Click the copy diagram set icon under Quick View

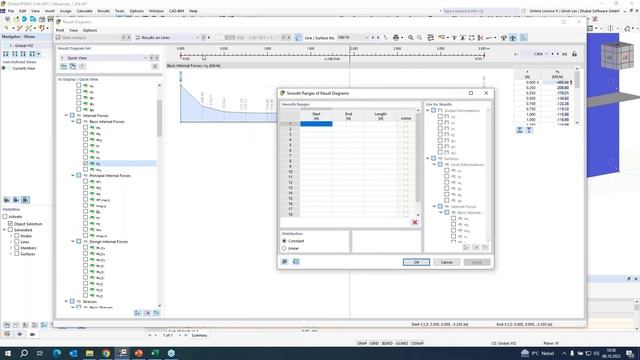point(73,66)
